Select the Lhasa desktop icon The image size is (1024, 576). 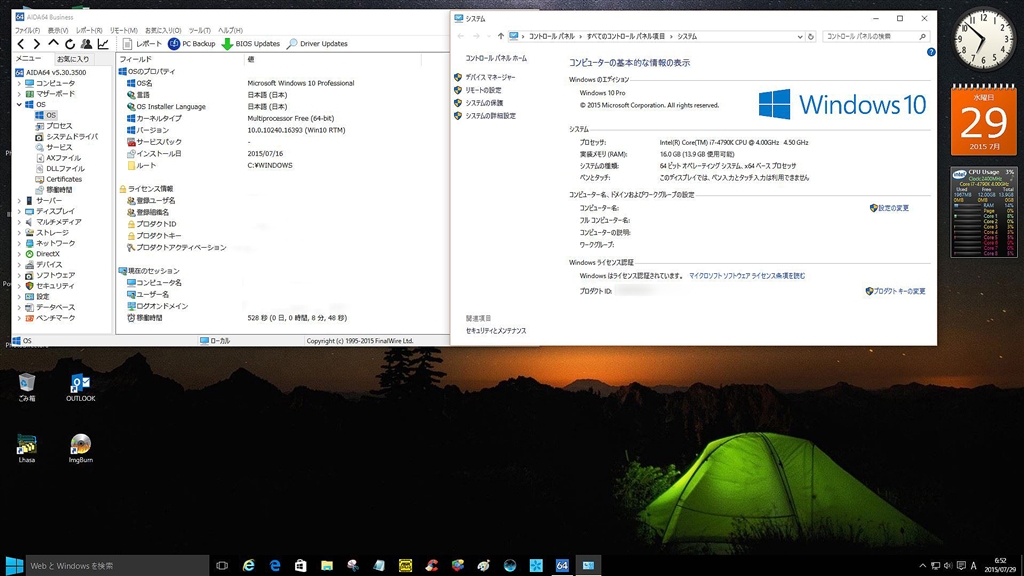click(x=27, y=449)
